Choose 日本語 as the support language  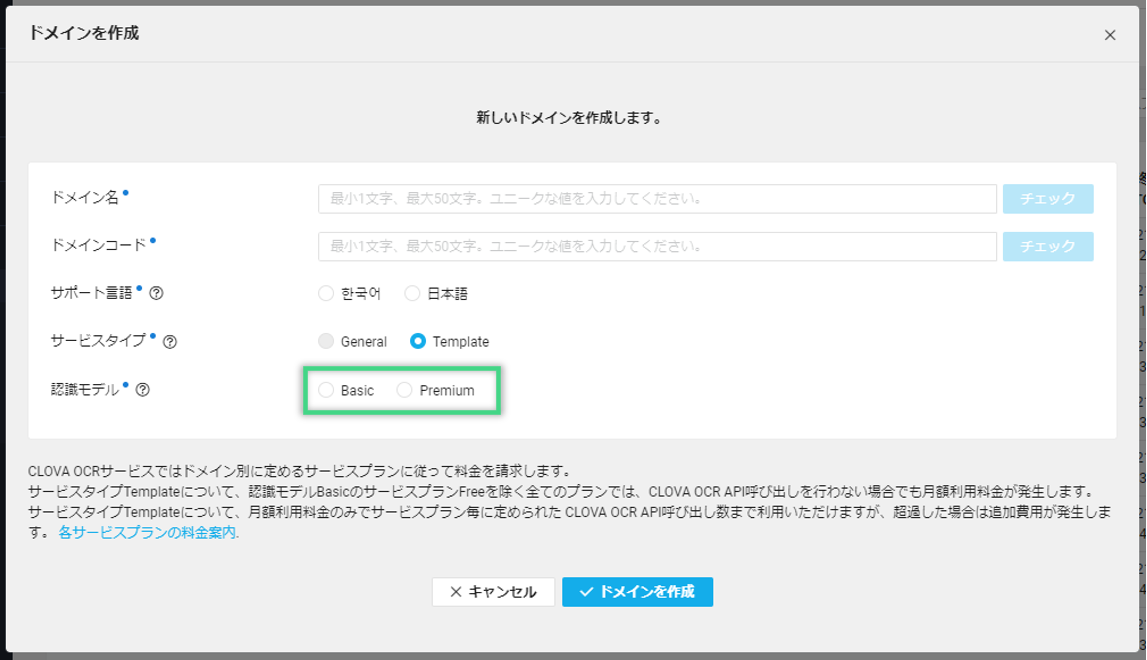tap(412, 294)
